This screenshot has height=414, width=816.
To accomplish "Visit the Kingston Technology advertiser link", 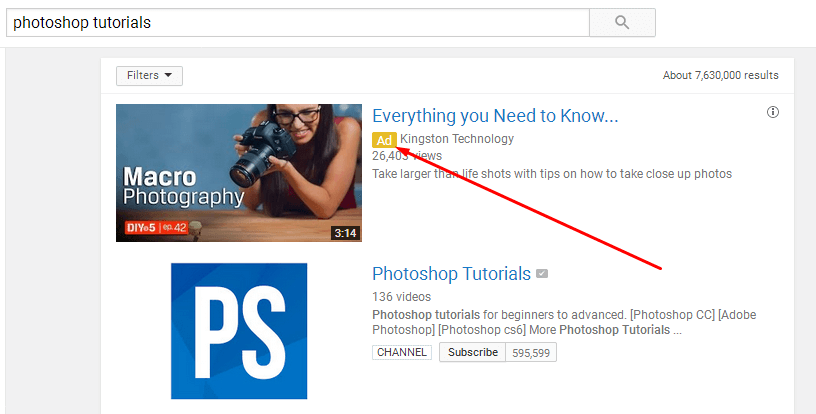I will point(457,139).
